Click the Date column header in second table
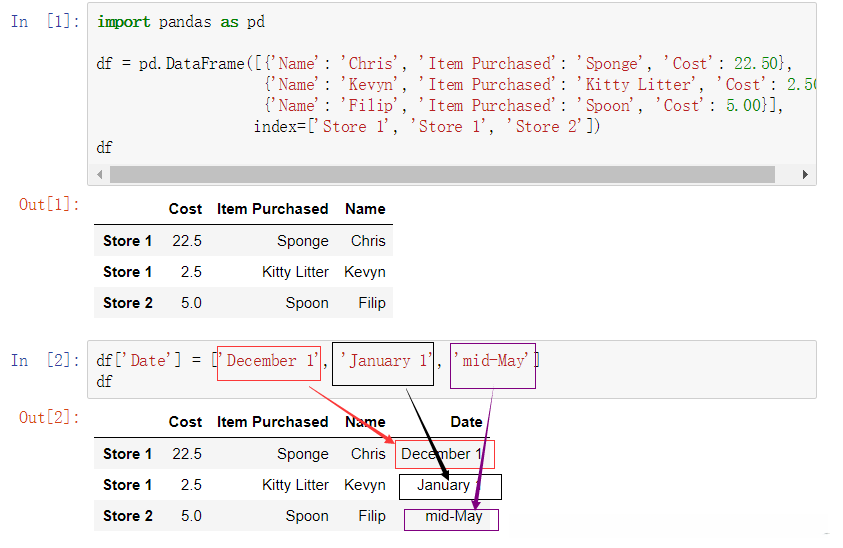This screenshot has height=548, width=843. tap(466, 422)
